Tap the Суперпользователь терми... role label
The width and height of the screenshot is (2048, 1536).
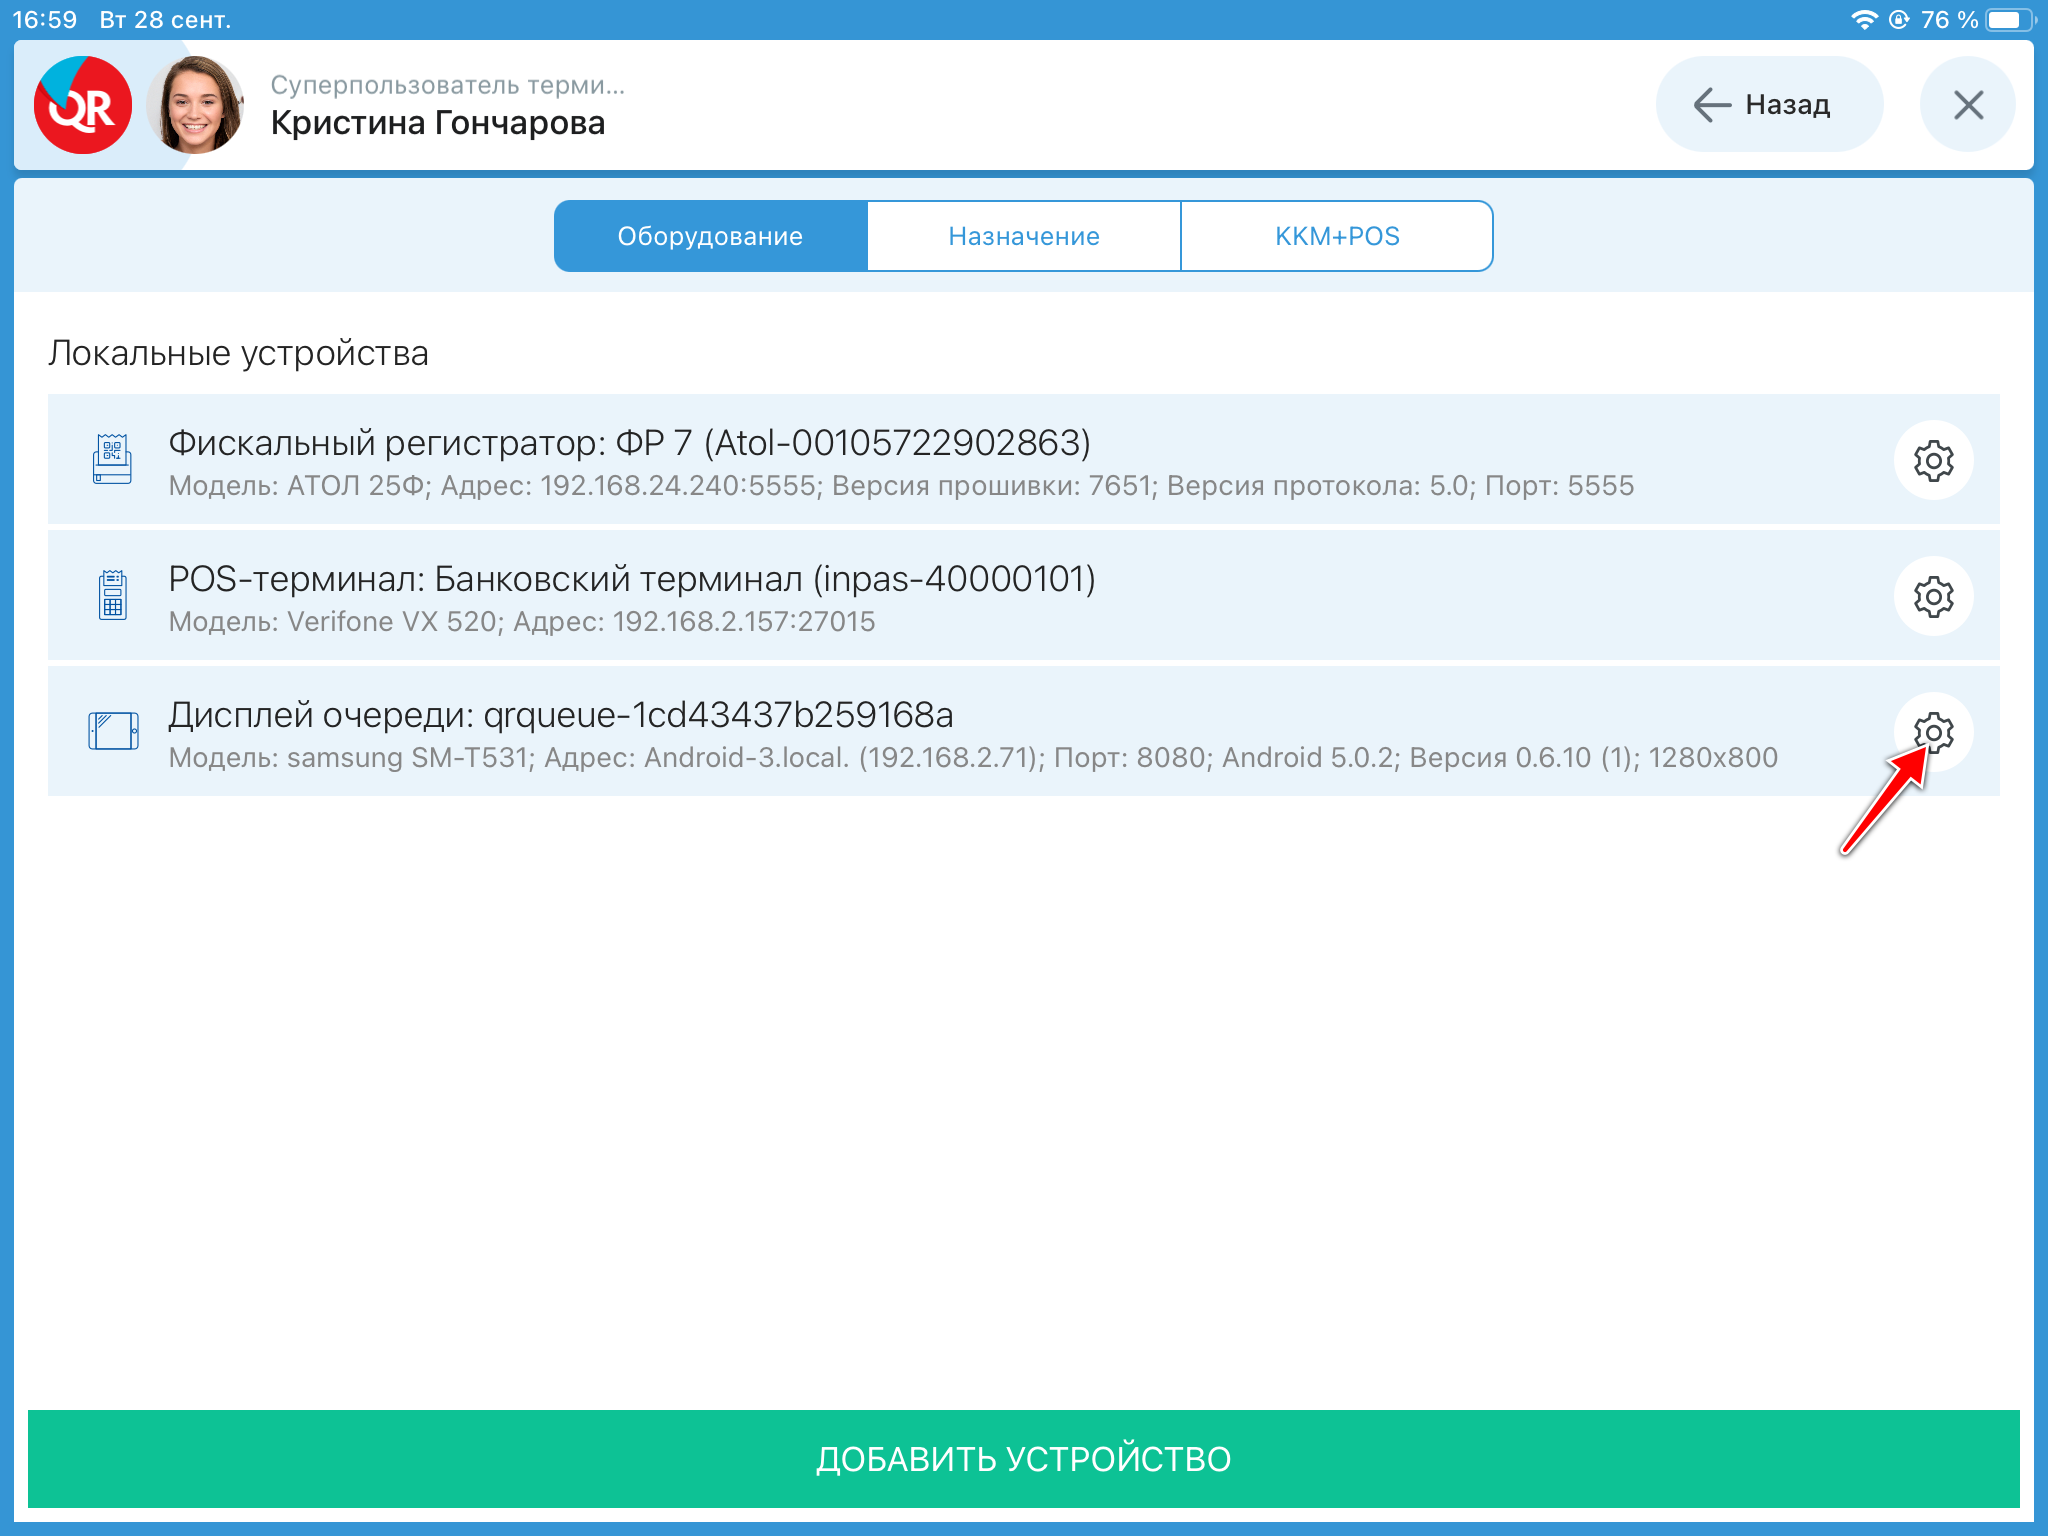coord(448,85)
